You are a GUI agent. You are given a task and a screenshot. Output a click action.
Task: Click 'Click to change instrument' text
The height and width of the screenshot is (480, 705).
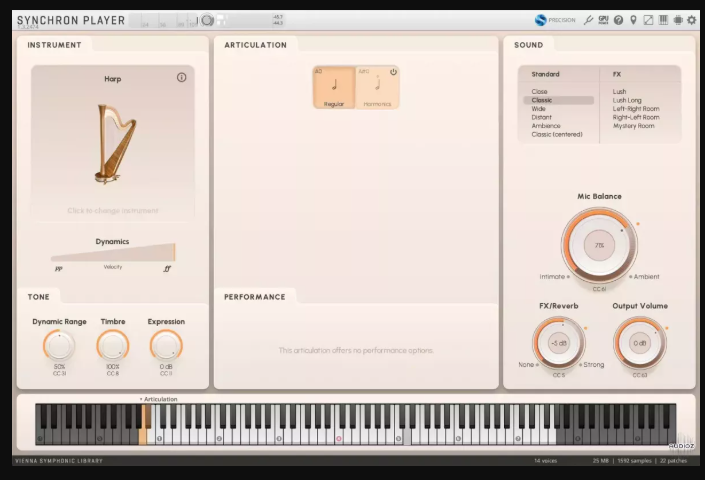pos(113,210)
